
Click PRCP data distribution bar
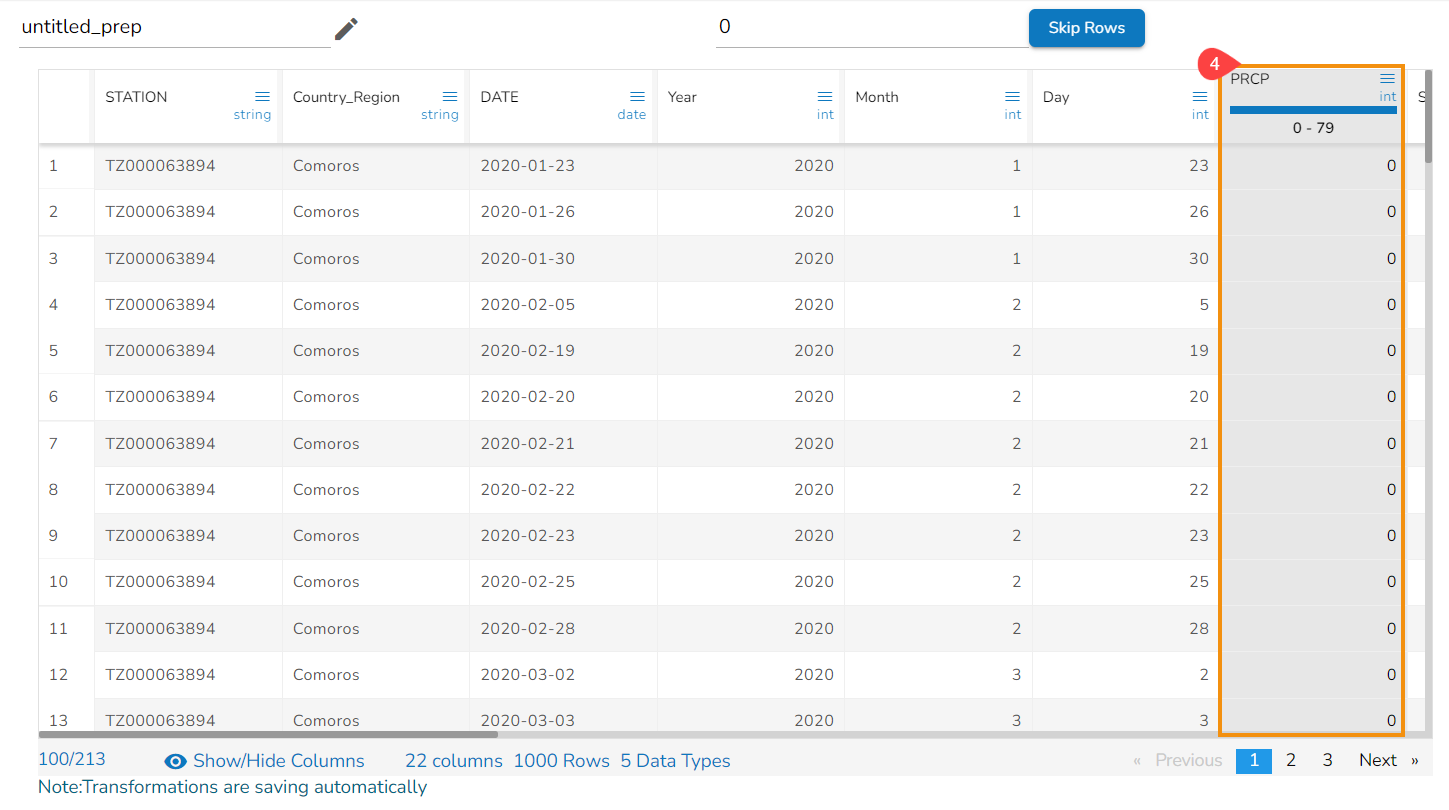pyautogui.click(x=1312, y=110)
